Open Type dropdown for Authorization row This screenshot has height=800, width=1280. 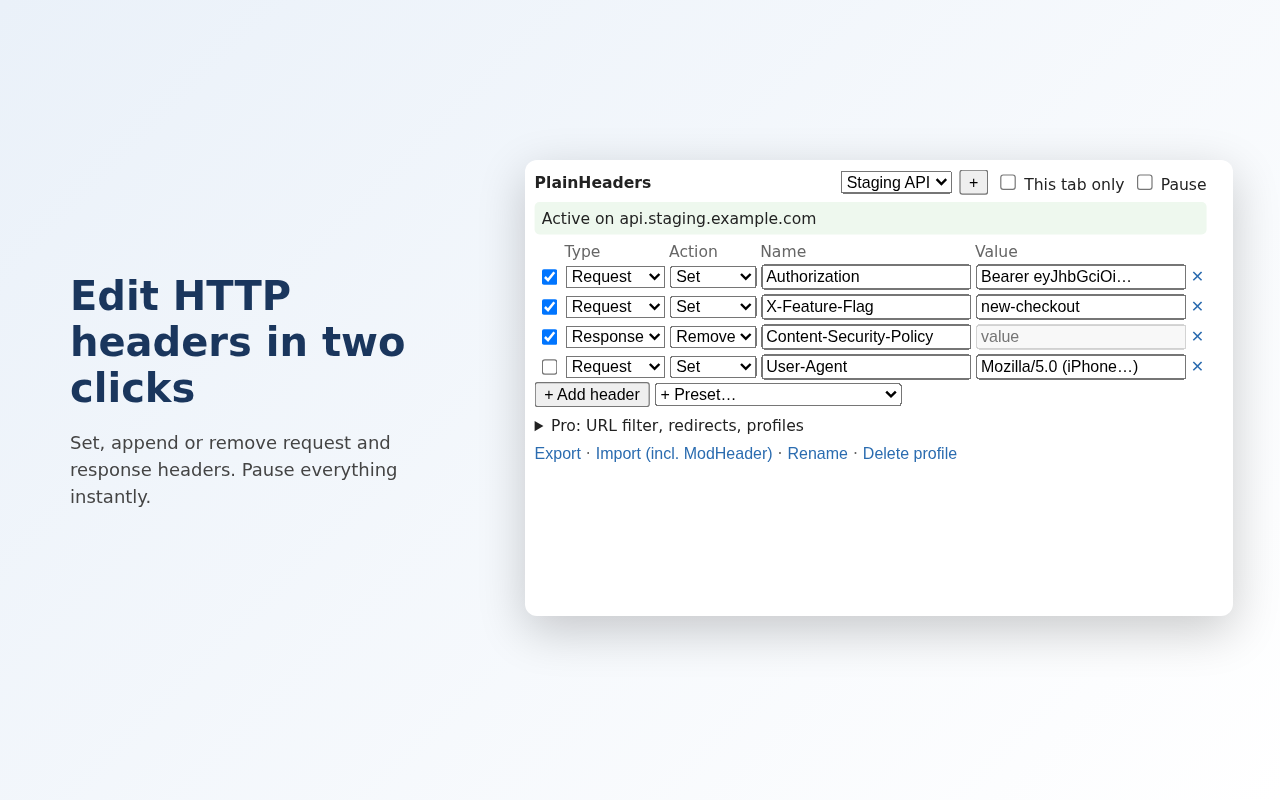click(615, 277)
